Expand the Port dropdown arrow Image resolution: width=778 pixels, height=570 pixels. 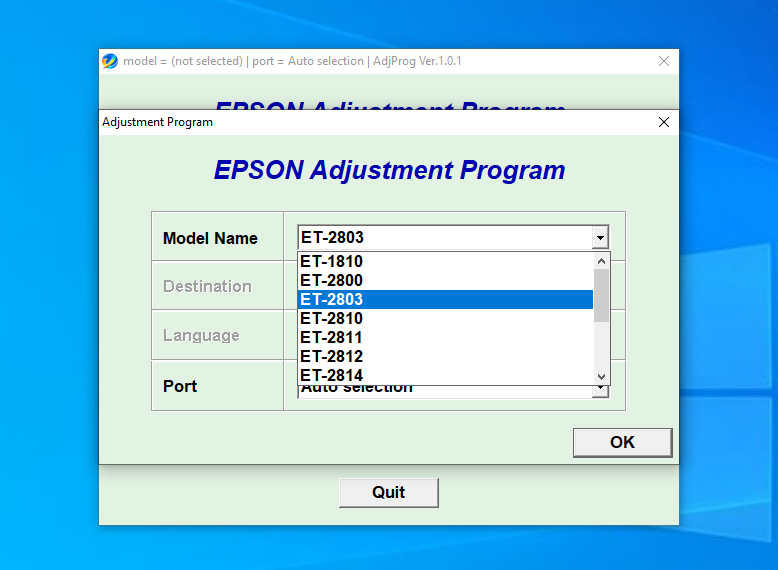600,390
